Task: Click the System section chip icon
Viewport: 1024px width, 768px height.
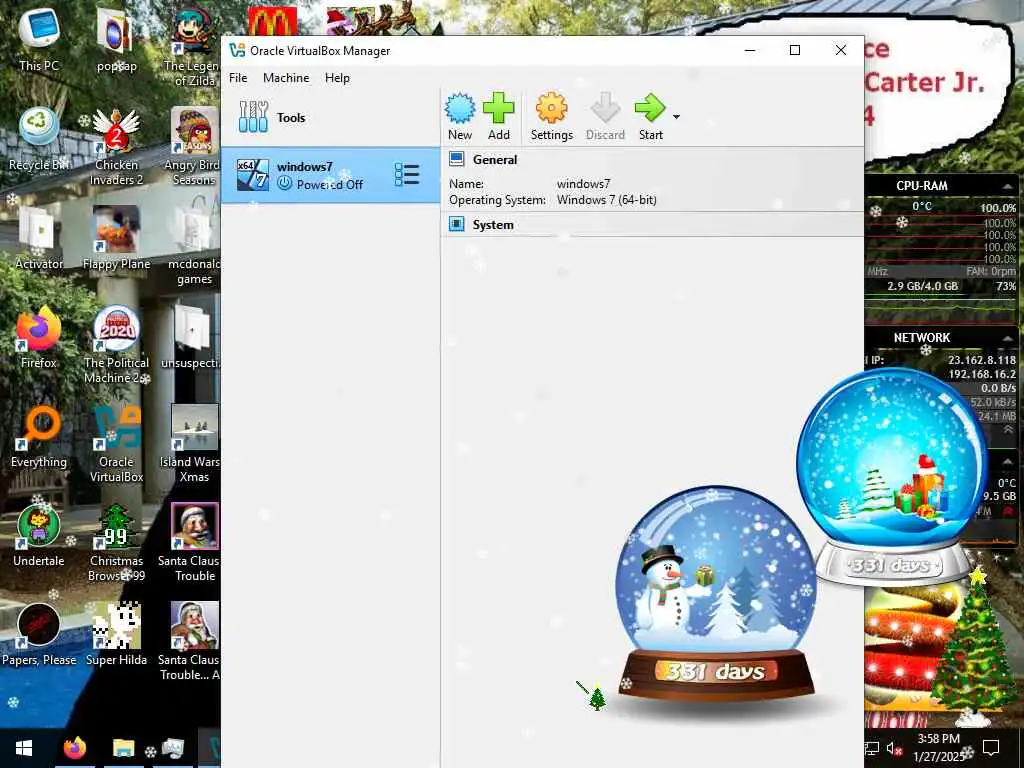Action: pyautogui.click(x=456, y=225)
